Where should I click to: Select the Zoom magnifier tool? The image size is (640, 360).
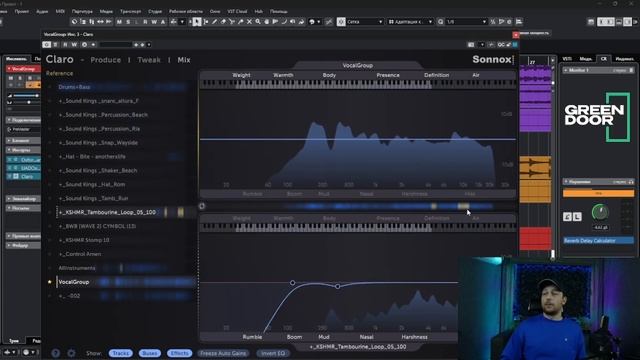258,22
